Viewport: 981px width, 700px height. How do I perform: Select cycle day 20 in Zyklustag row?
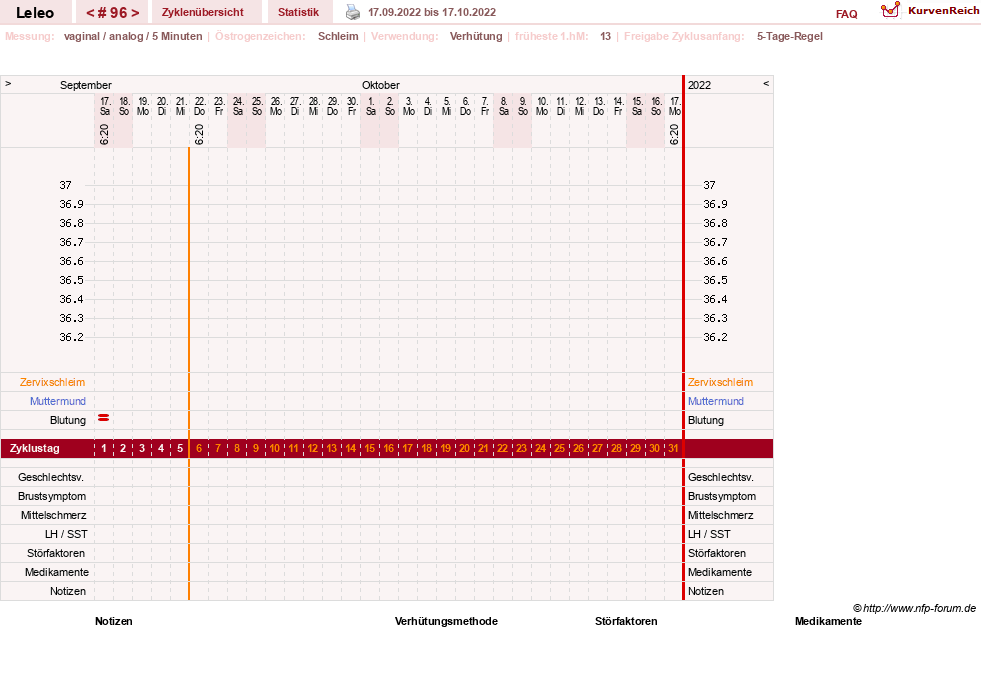[464, 449]
